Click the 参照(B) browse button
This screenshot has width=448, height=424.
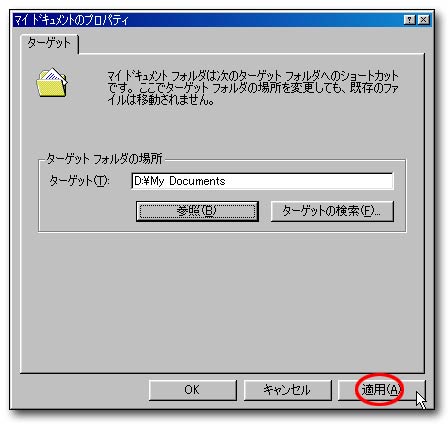pyautogui.click(x=197, y=211)
